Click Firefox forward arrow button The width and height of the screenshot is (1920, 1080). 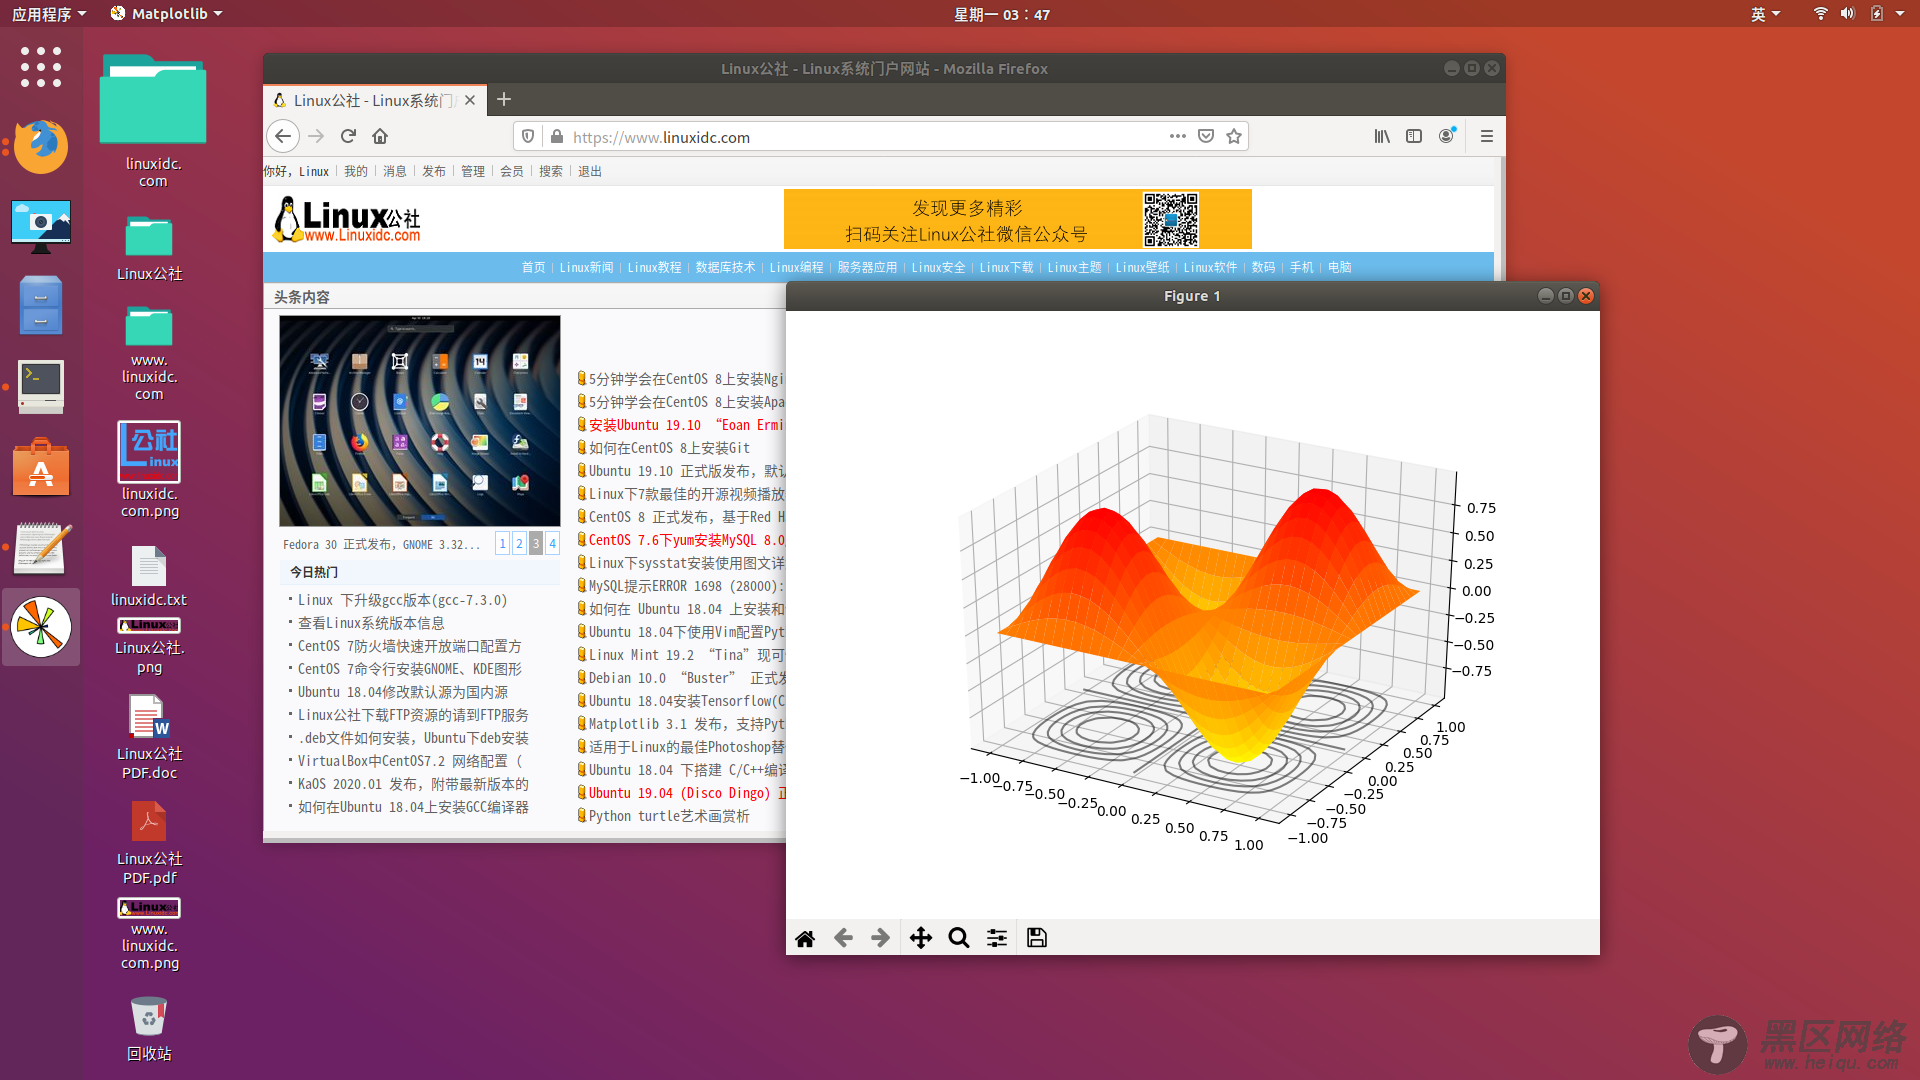pos(316,136)
